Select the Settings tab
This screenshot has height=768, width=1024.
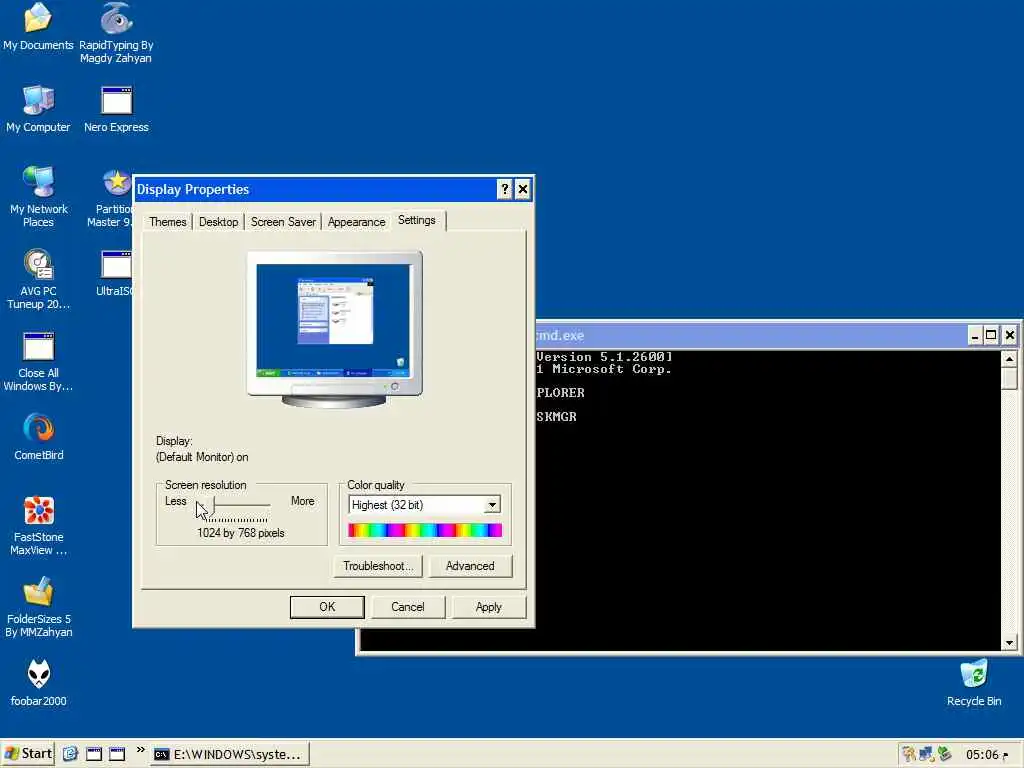click(417, 220)
